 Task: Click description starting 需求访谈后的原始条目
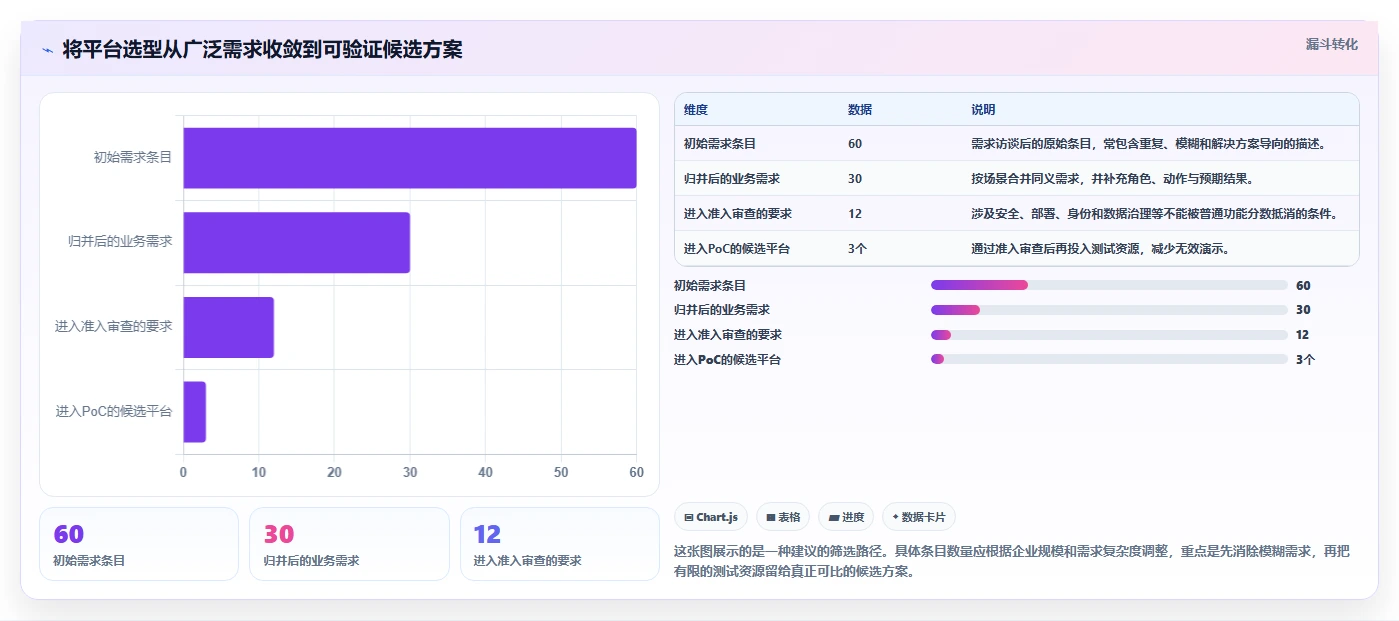click(1148, 143)
